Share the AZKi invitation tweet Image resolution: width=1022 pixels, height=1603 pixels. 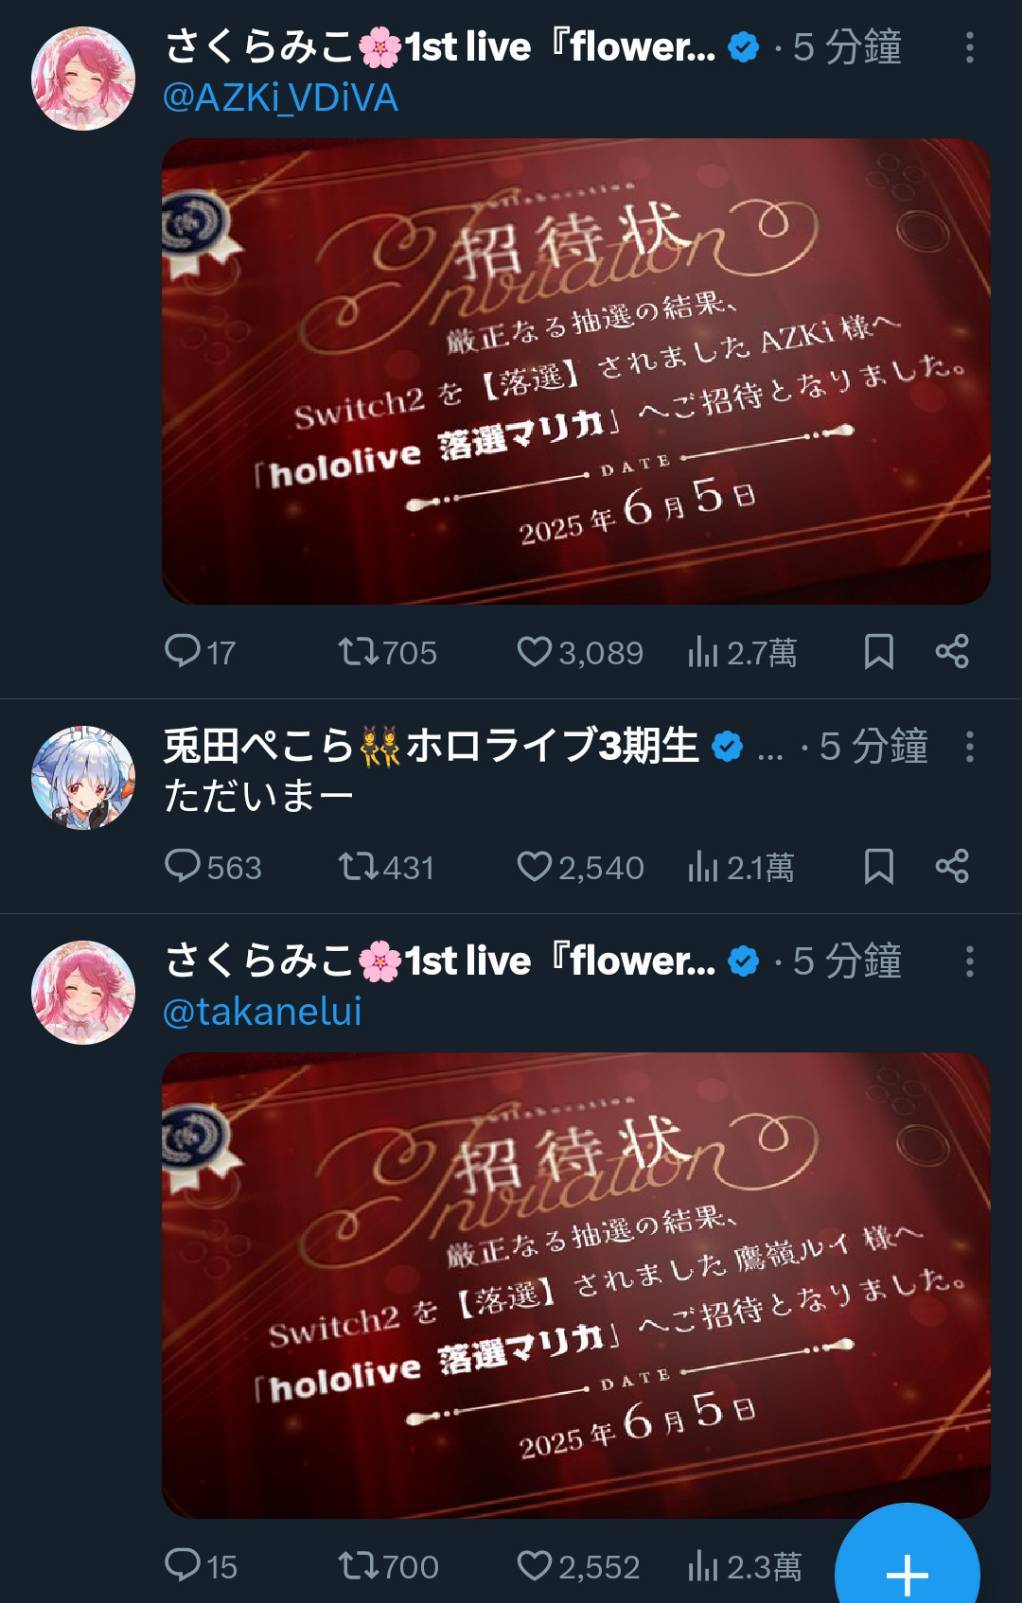click(952, 652)
